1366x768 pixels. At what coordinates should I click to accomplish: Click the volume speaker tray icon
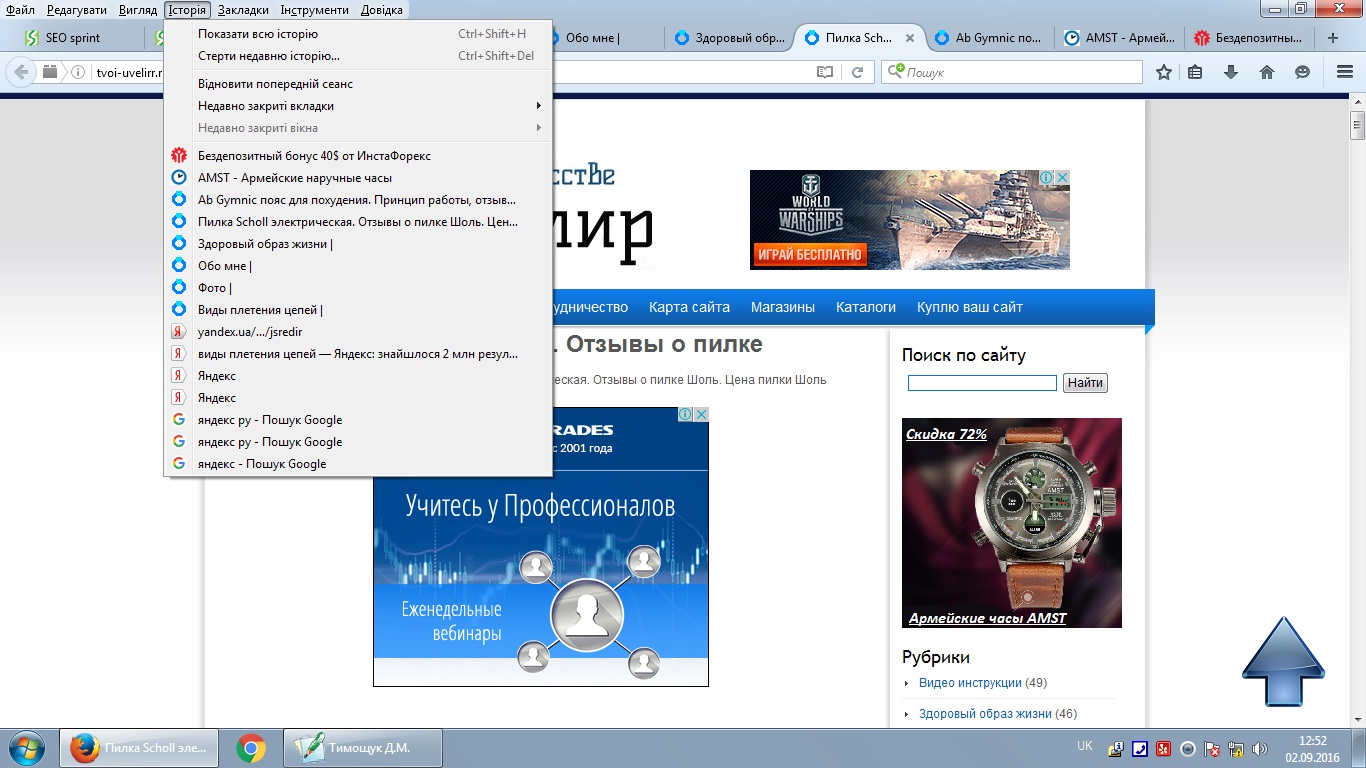(x=1259, y=748)
